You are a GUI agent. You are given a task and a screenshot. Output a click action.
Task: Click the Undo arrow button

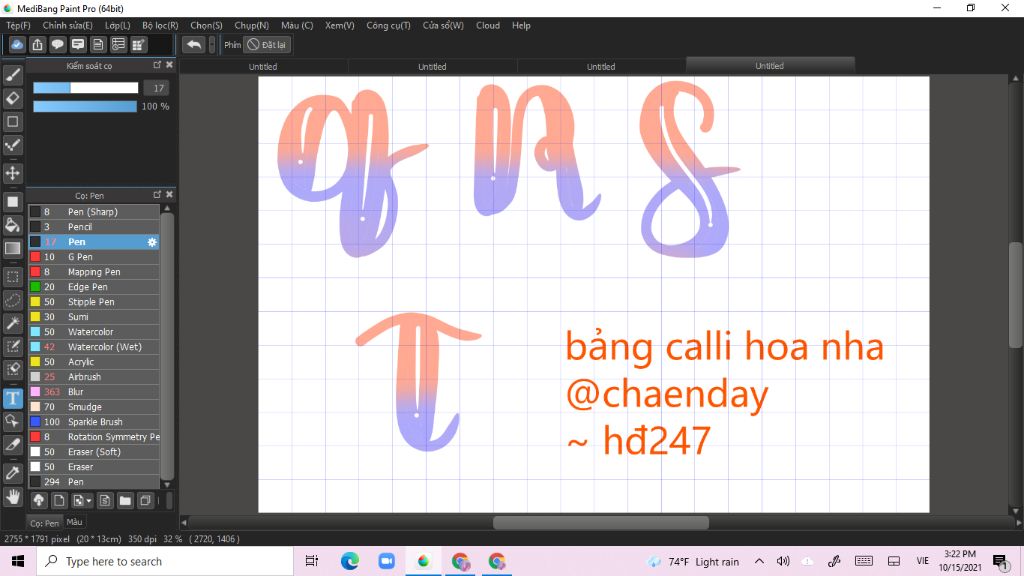[194, 44]
